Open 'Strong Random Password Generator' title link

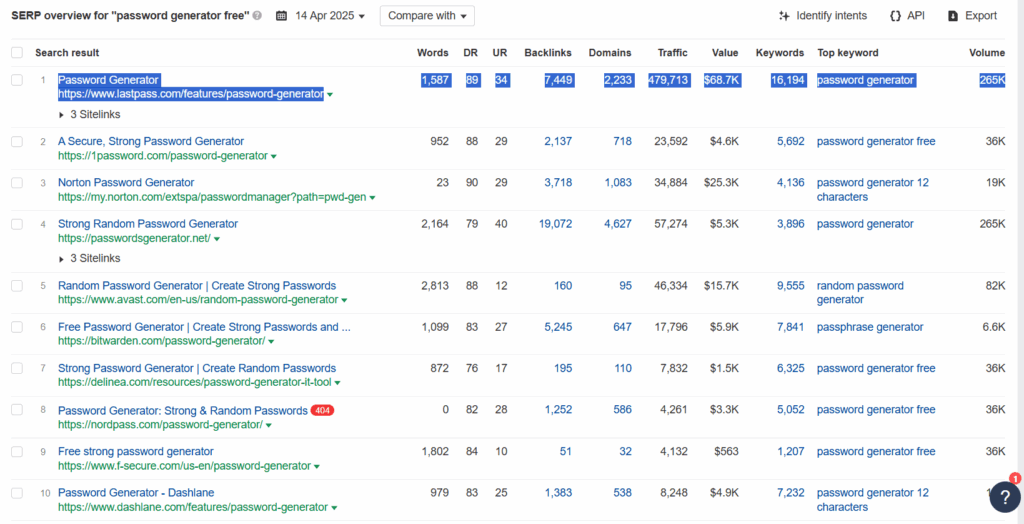(x=148, y=223)
